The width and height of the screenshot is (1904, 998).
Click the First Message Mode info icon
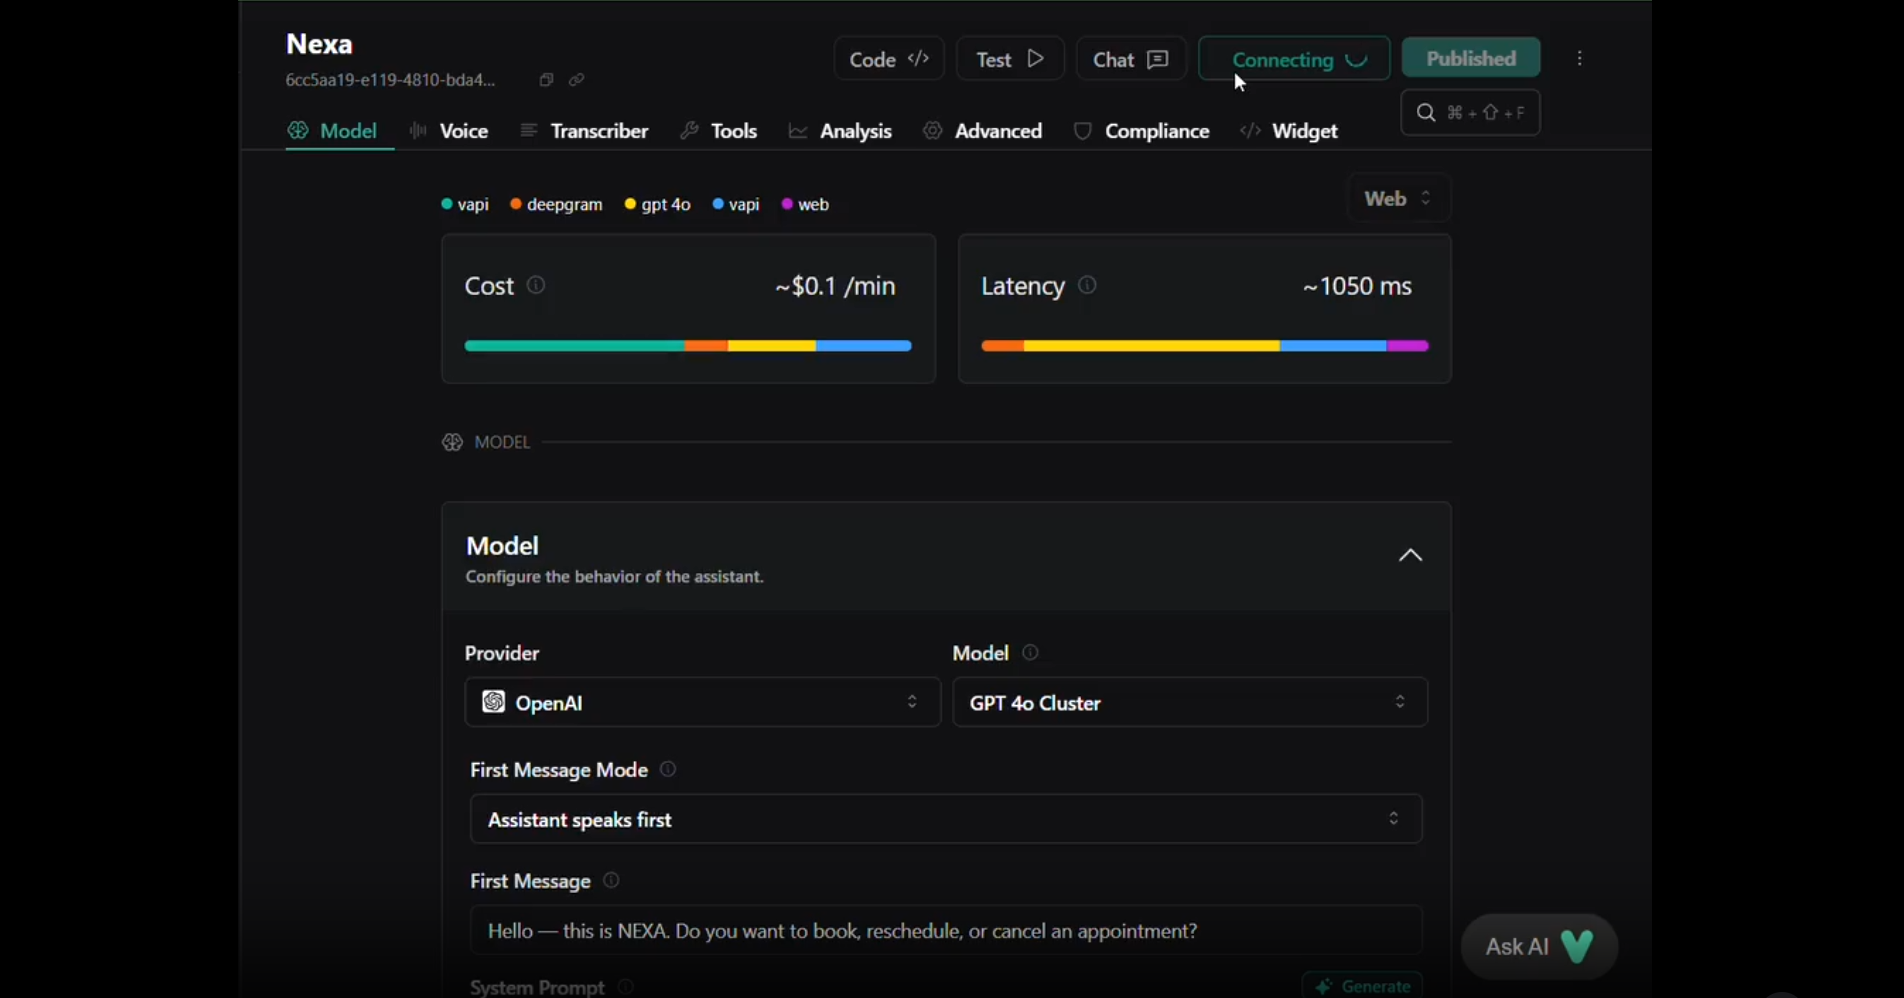pyautogui.click(x=668, y=770)
